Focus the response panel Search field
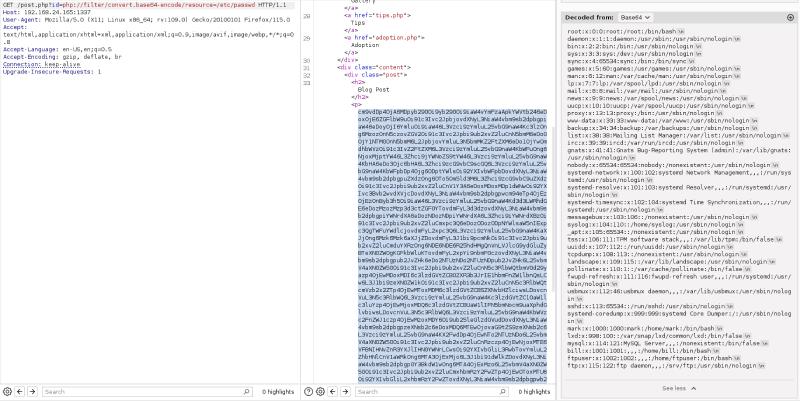This screenshot has height=401, width=800. [x=440, y=391]
